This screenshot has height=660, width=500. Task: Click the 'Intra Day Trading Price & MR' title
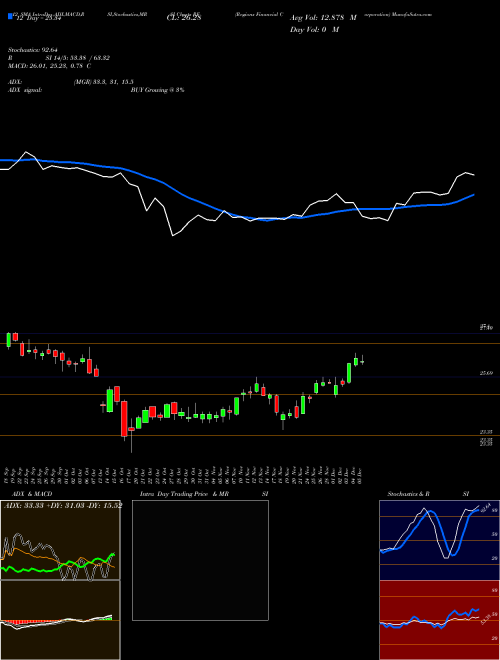click(184, 494)
